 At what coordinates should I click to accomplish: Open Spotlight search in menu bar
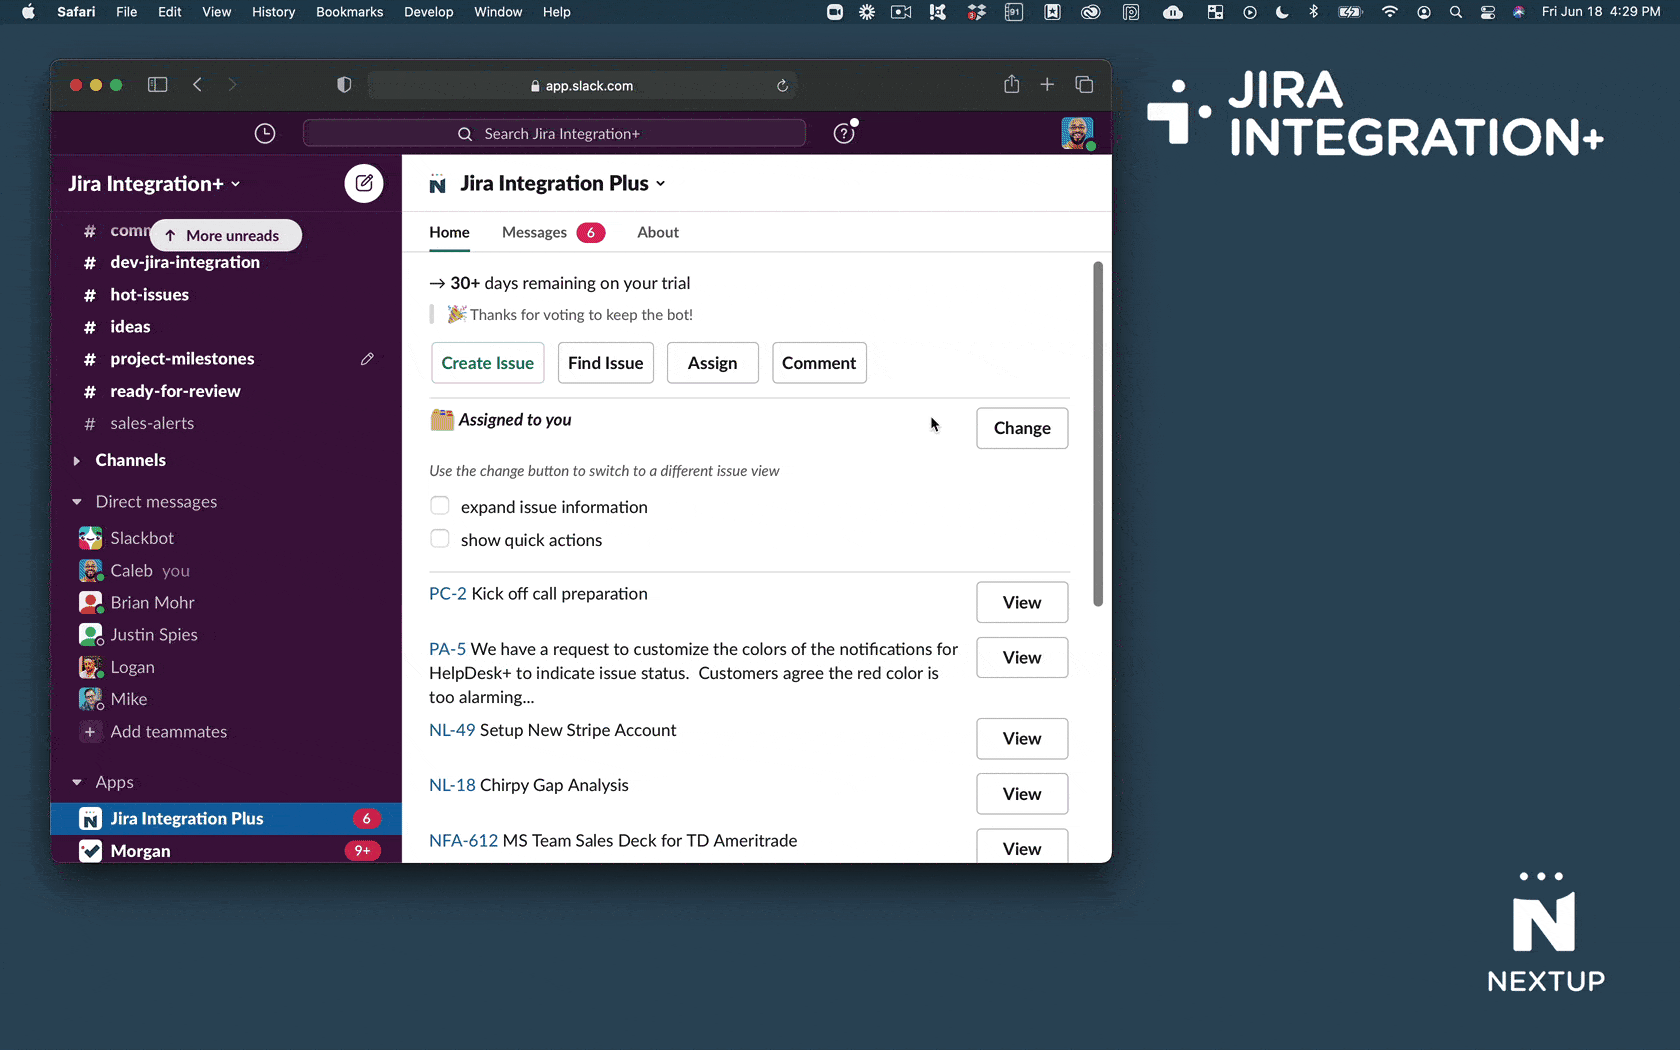[x=1456, y=12]
